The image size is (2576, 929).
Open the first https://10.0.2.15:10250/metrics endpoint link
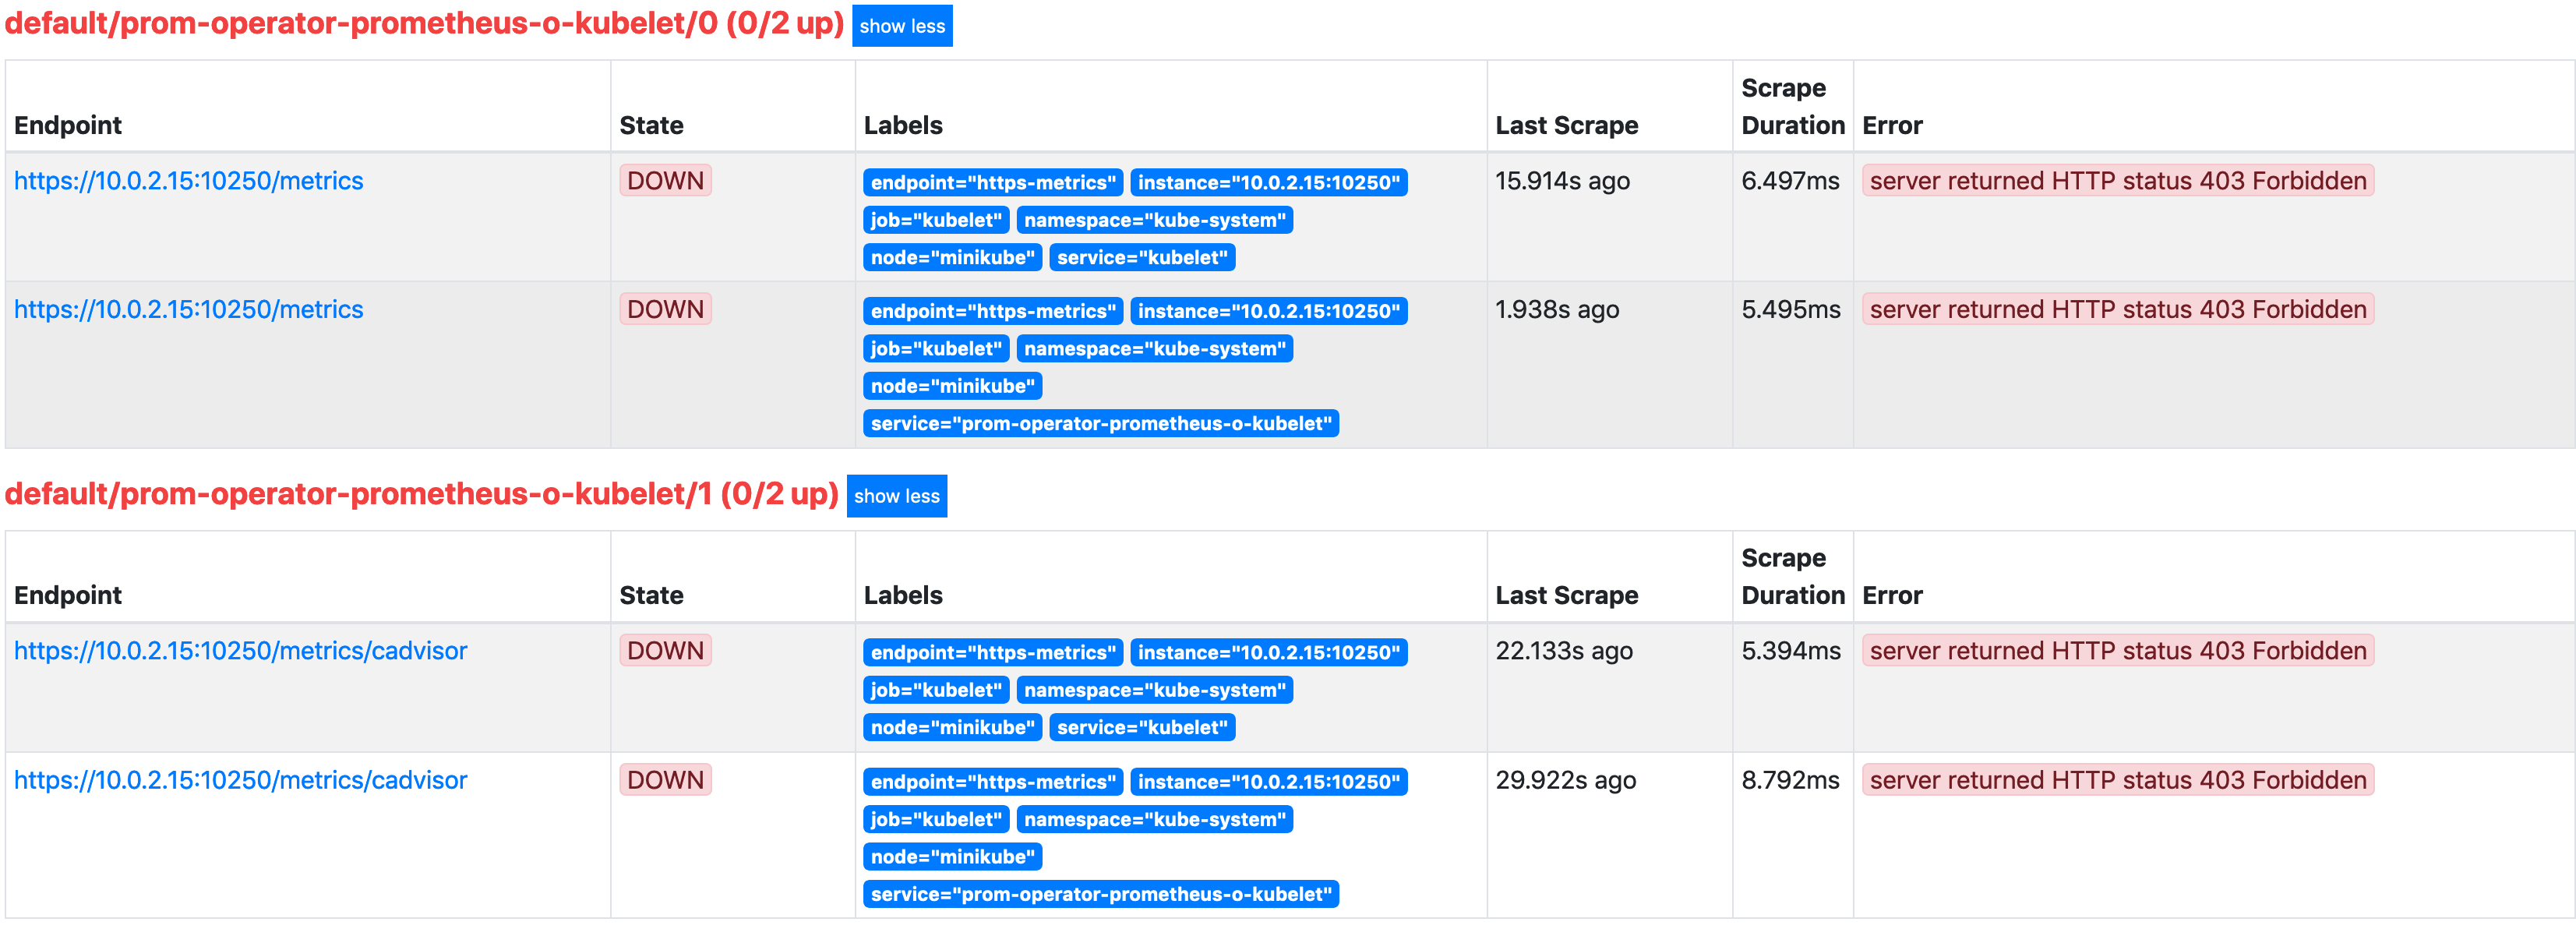(x=189, y=181)
